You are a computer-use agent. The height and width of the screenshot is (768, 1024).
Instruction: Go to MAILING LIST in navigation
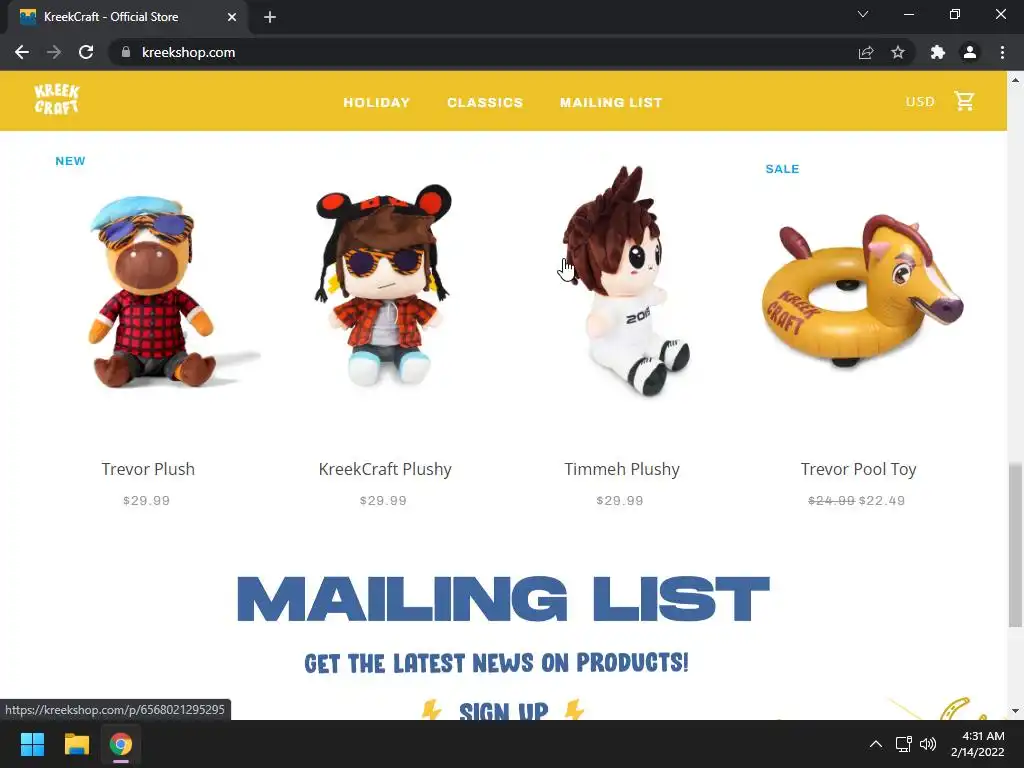[x=611, y=103]
